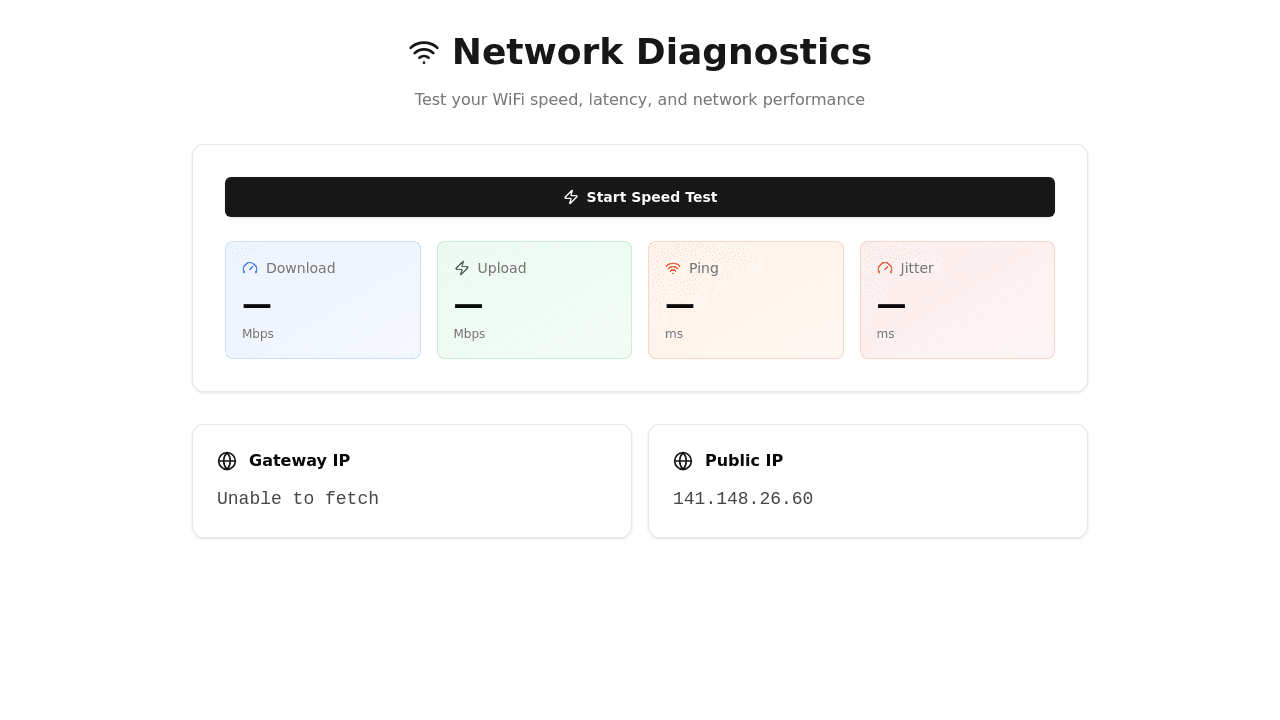Click the WiFi icon in the page header

pos(423,49)
